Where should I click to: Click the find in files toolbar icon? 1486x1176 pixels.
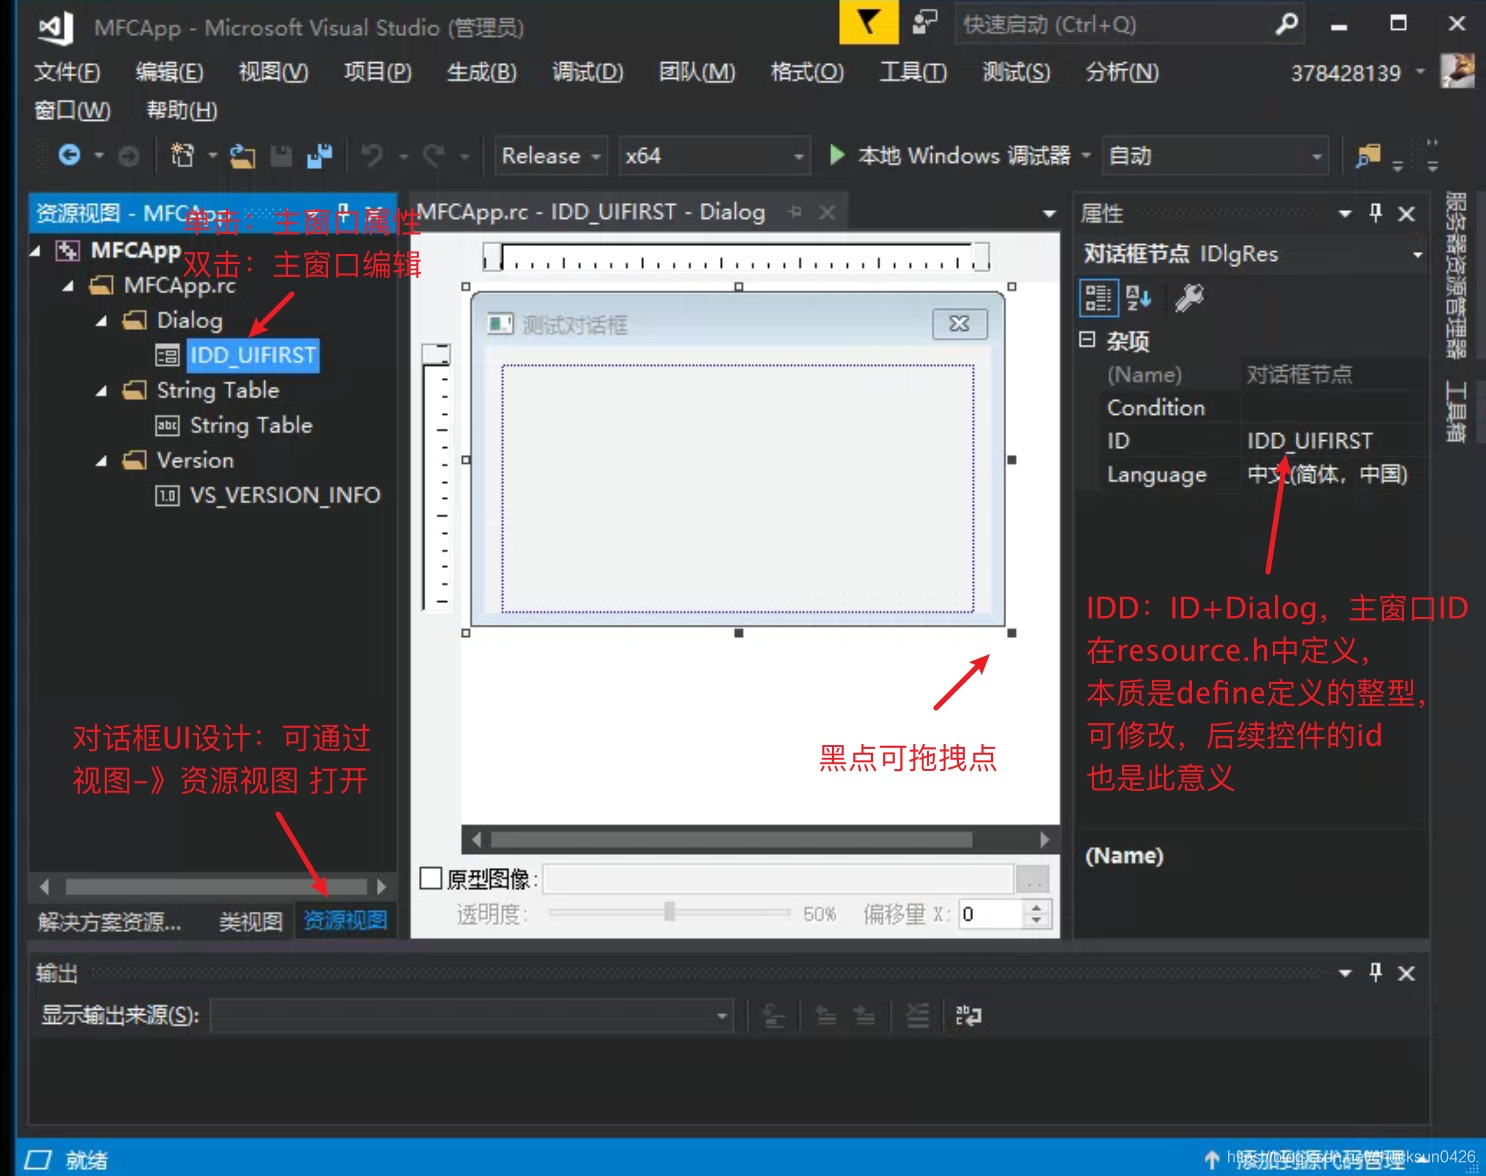coord(1367,156)
